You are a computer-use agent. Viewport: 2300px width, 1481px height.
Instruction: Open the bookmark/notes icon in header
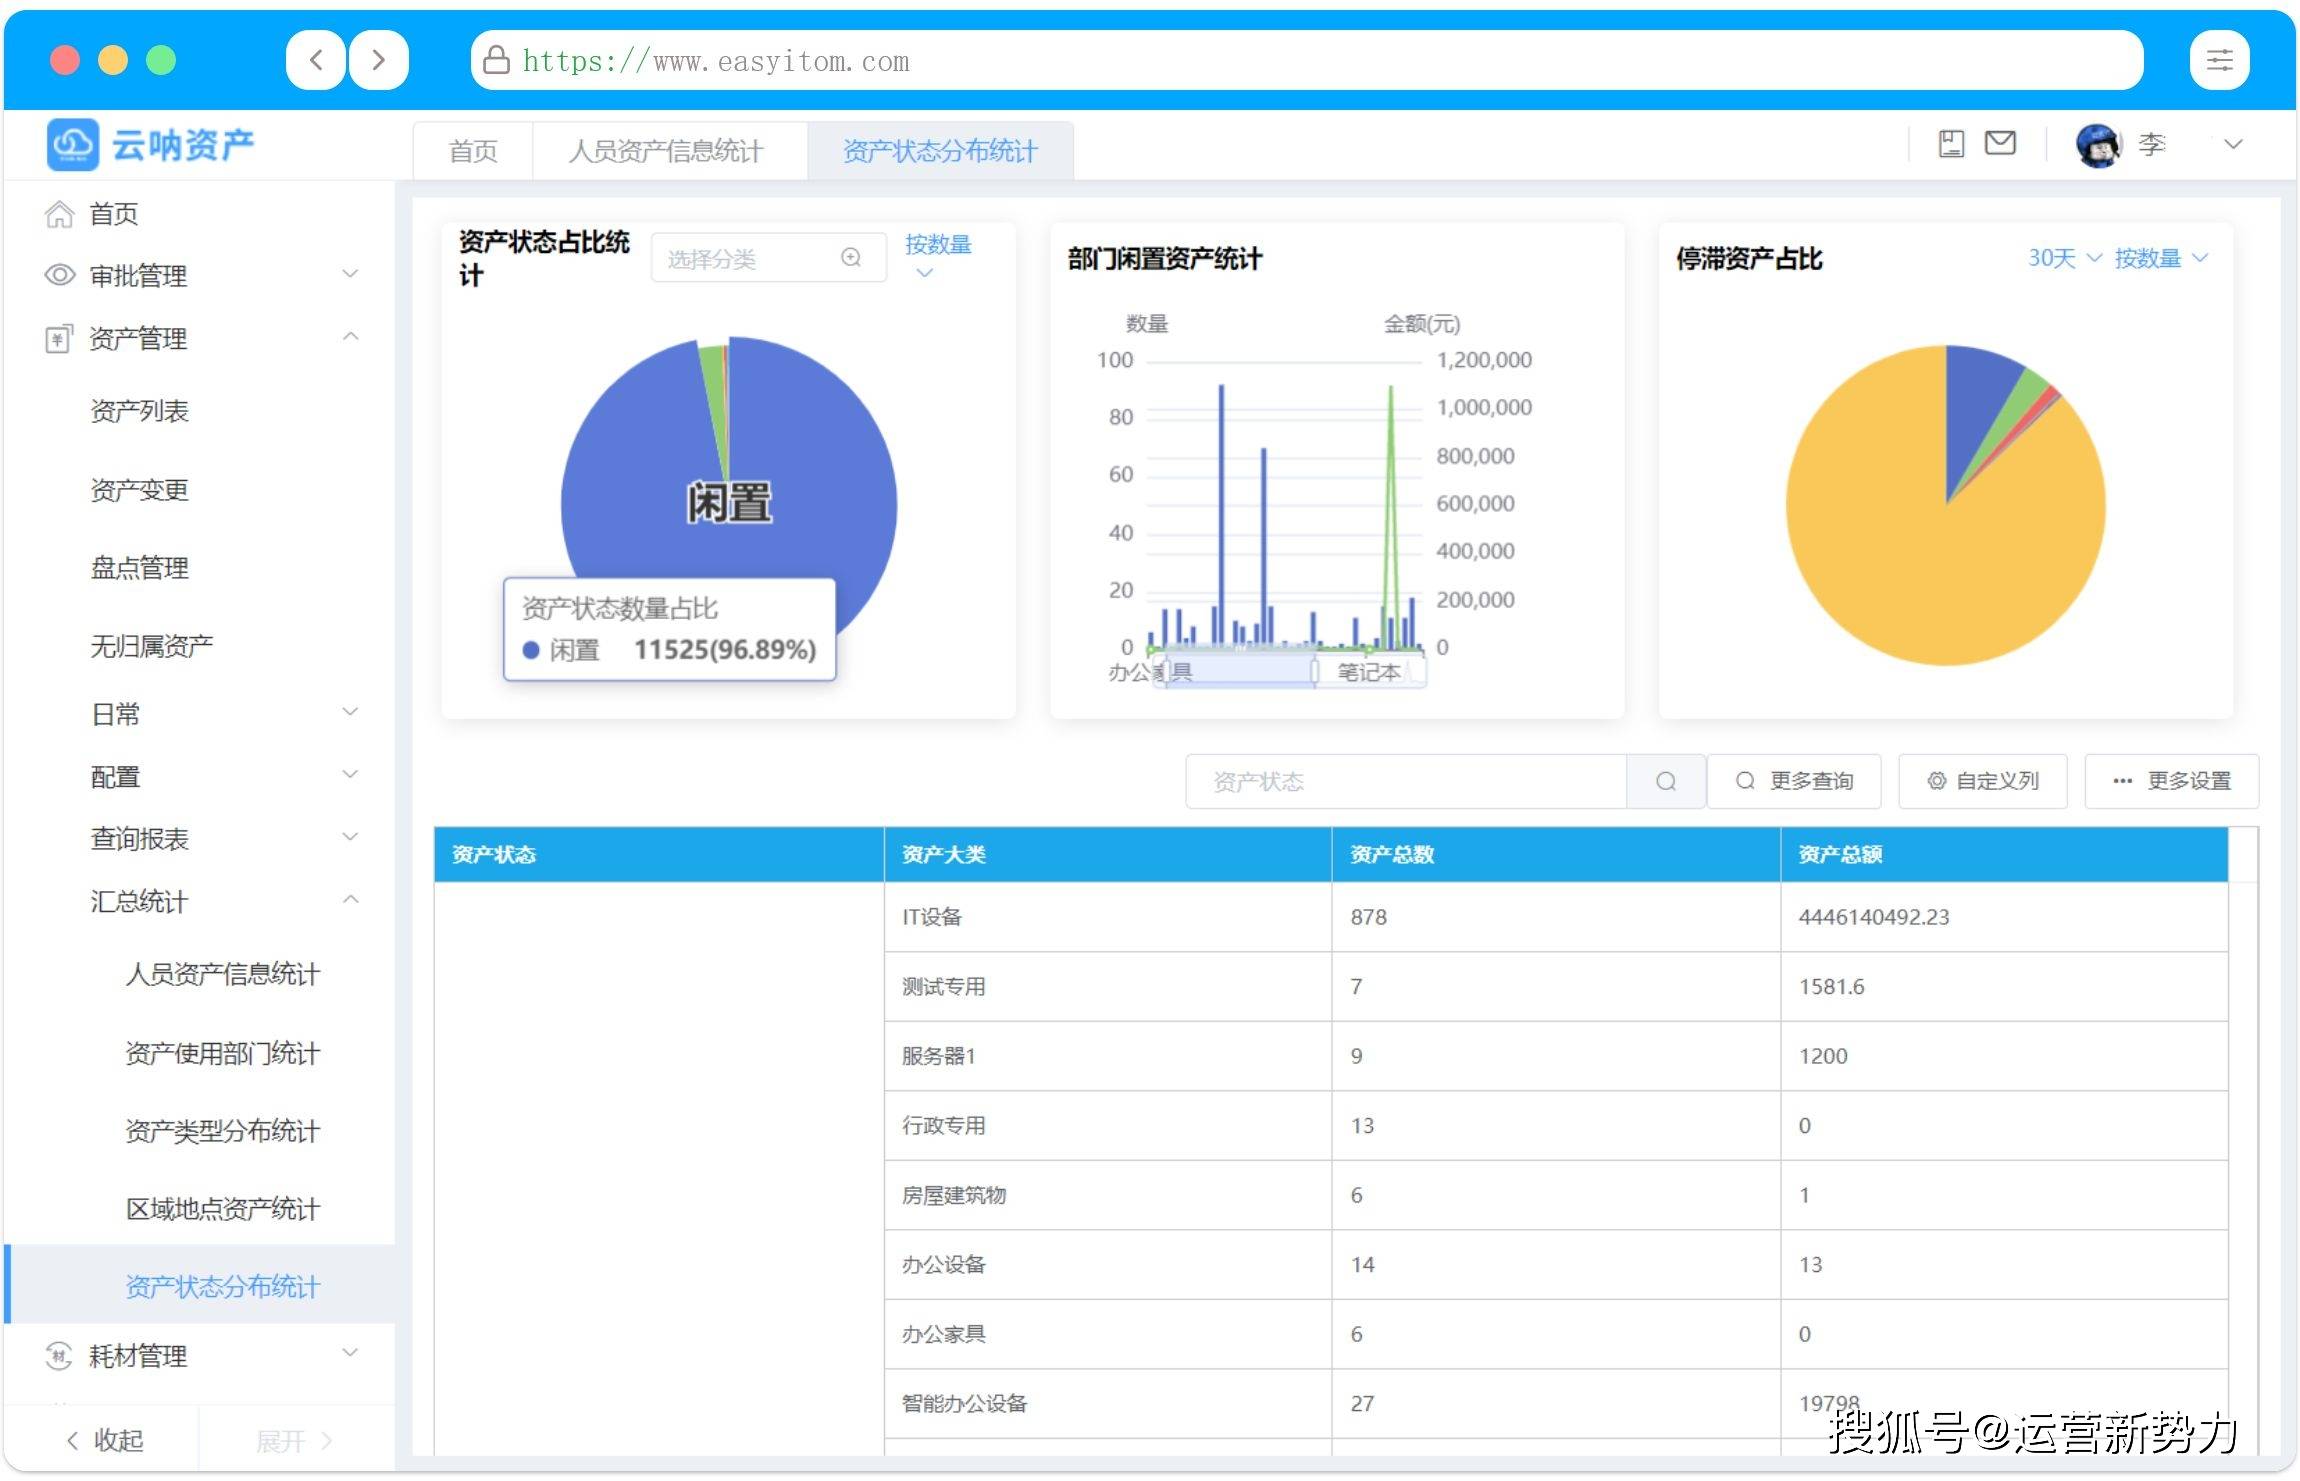[x=1951, y=144]
